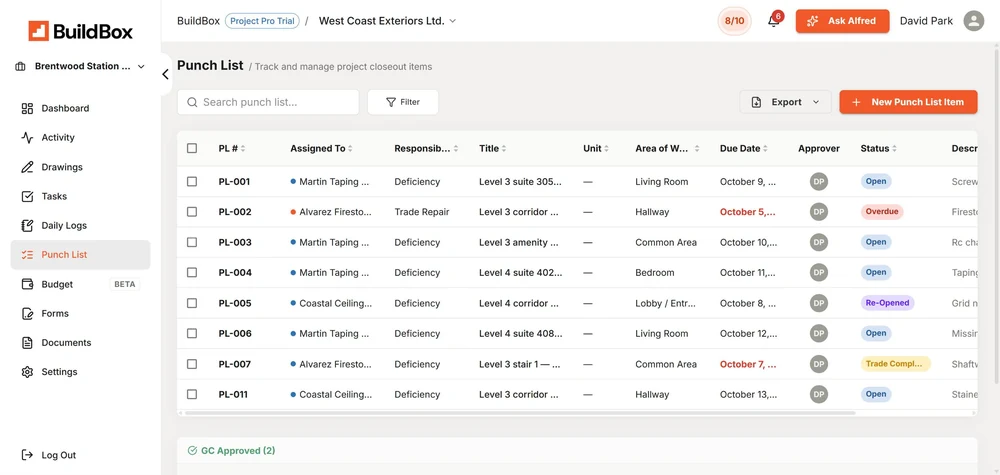Click the 'Alvarez Firesto...' cell in PL-002
Viewport: 1000px width, 475px height.
[331, 212]
